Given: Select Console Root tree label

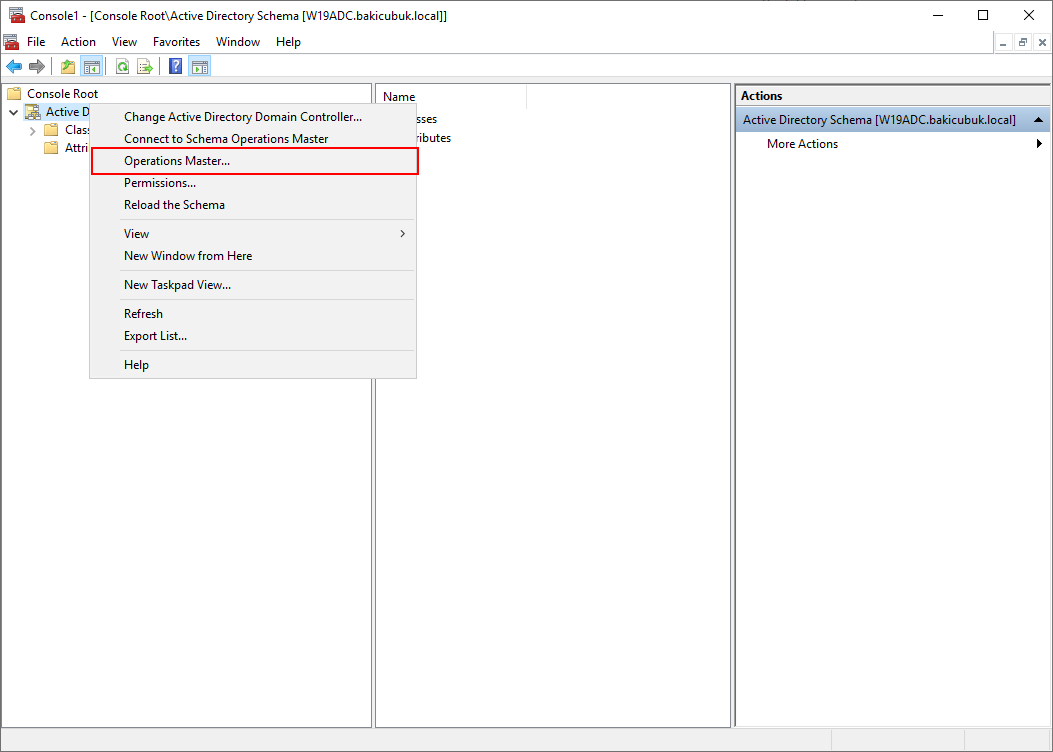Looking at the screenshot, I should pos(62,94).
